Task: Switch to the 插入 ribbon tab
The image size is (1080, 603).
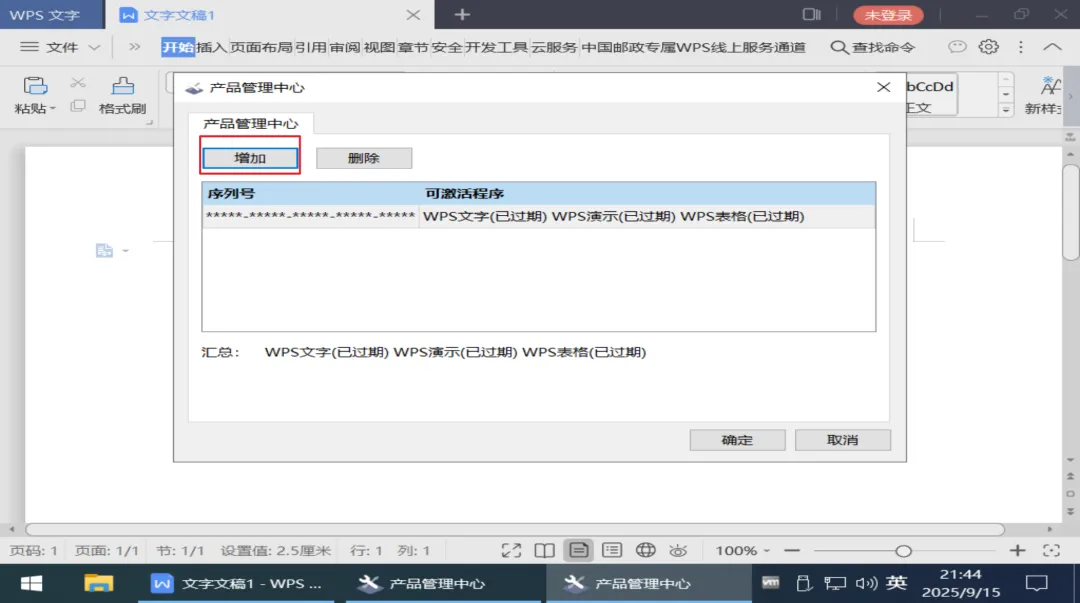Action: tap(211, 47)
